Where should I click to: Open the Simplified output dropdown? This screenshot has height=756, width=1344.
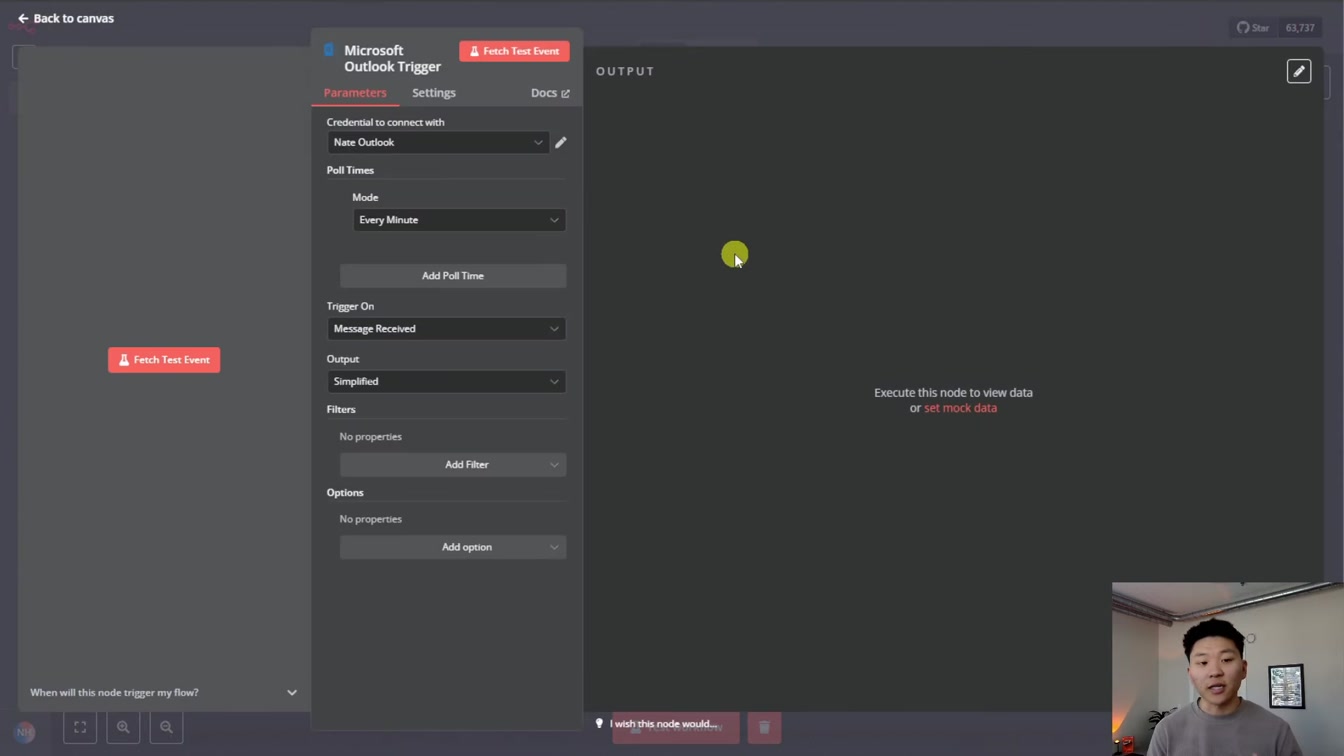point(446,382)
